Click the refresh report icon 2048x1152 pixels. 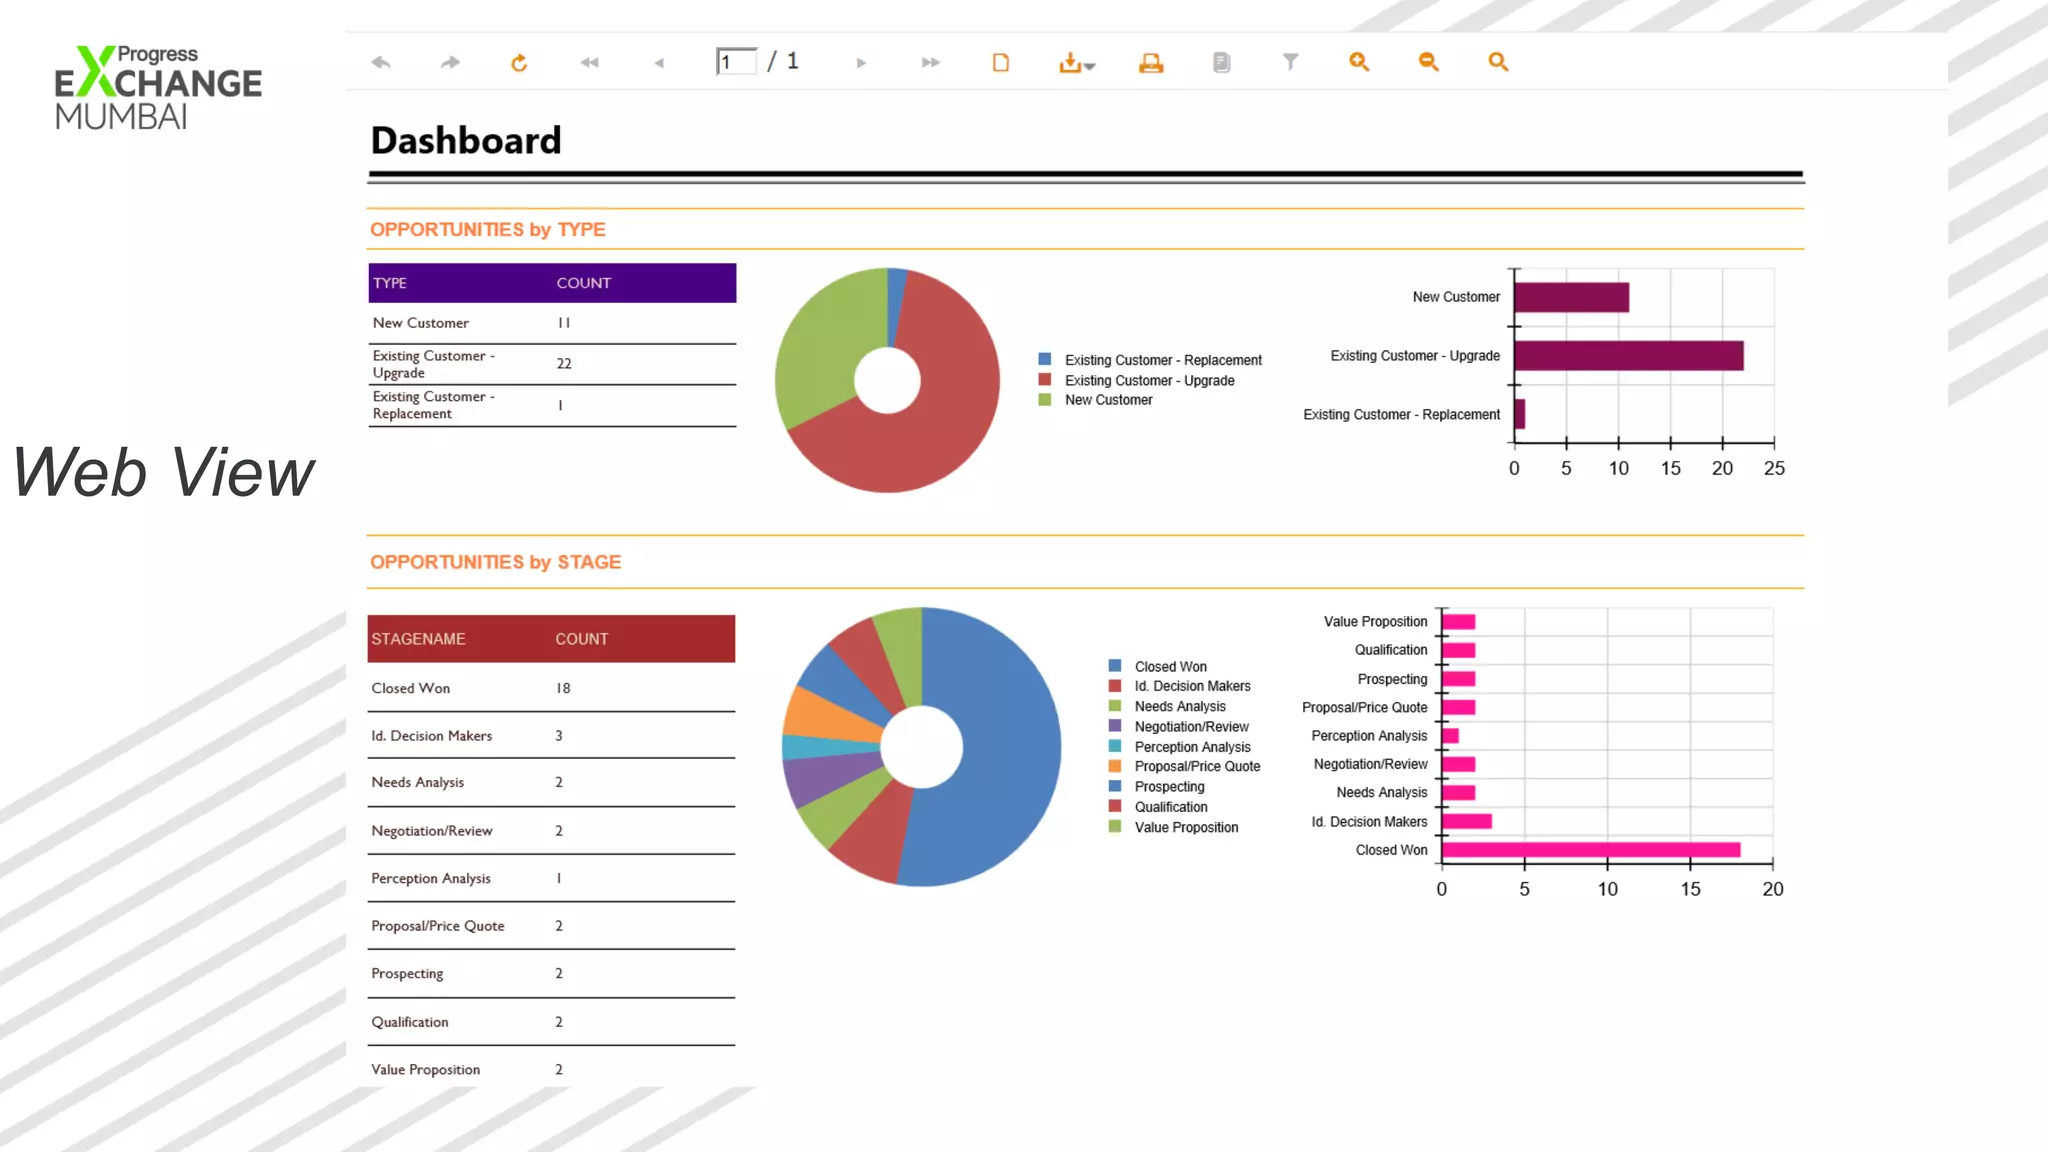click(518, 63)
